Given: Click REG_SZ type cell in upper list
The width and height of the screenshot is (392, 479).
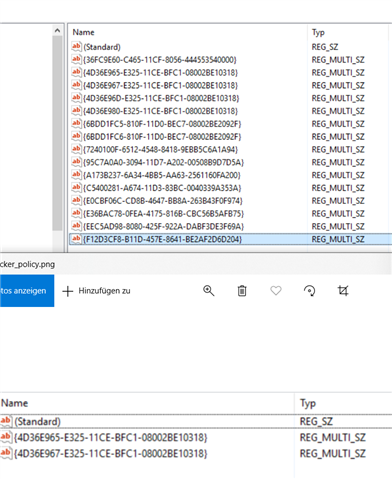Looking at the screenshot, I should click(325, 47).
